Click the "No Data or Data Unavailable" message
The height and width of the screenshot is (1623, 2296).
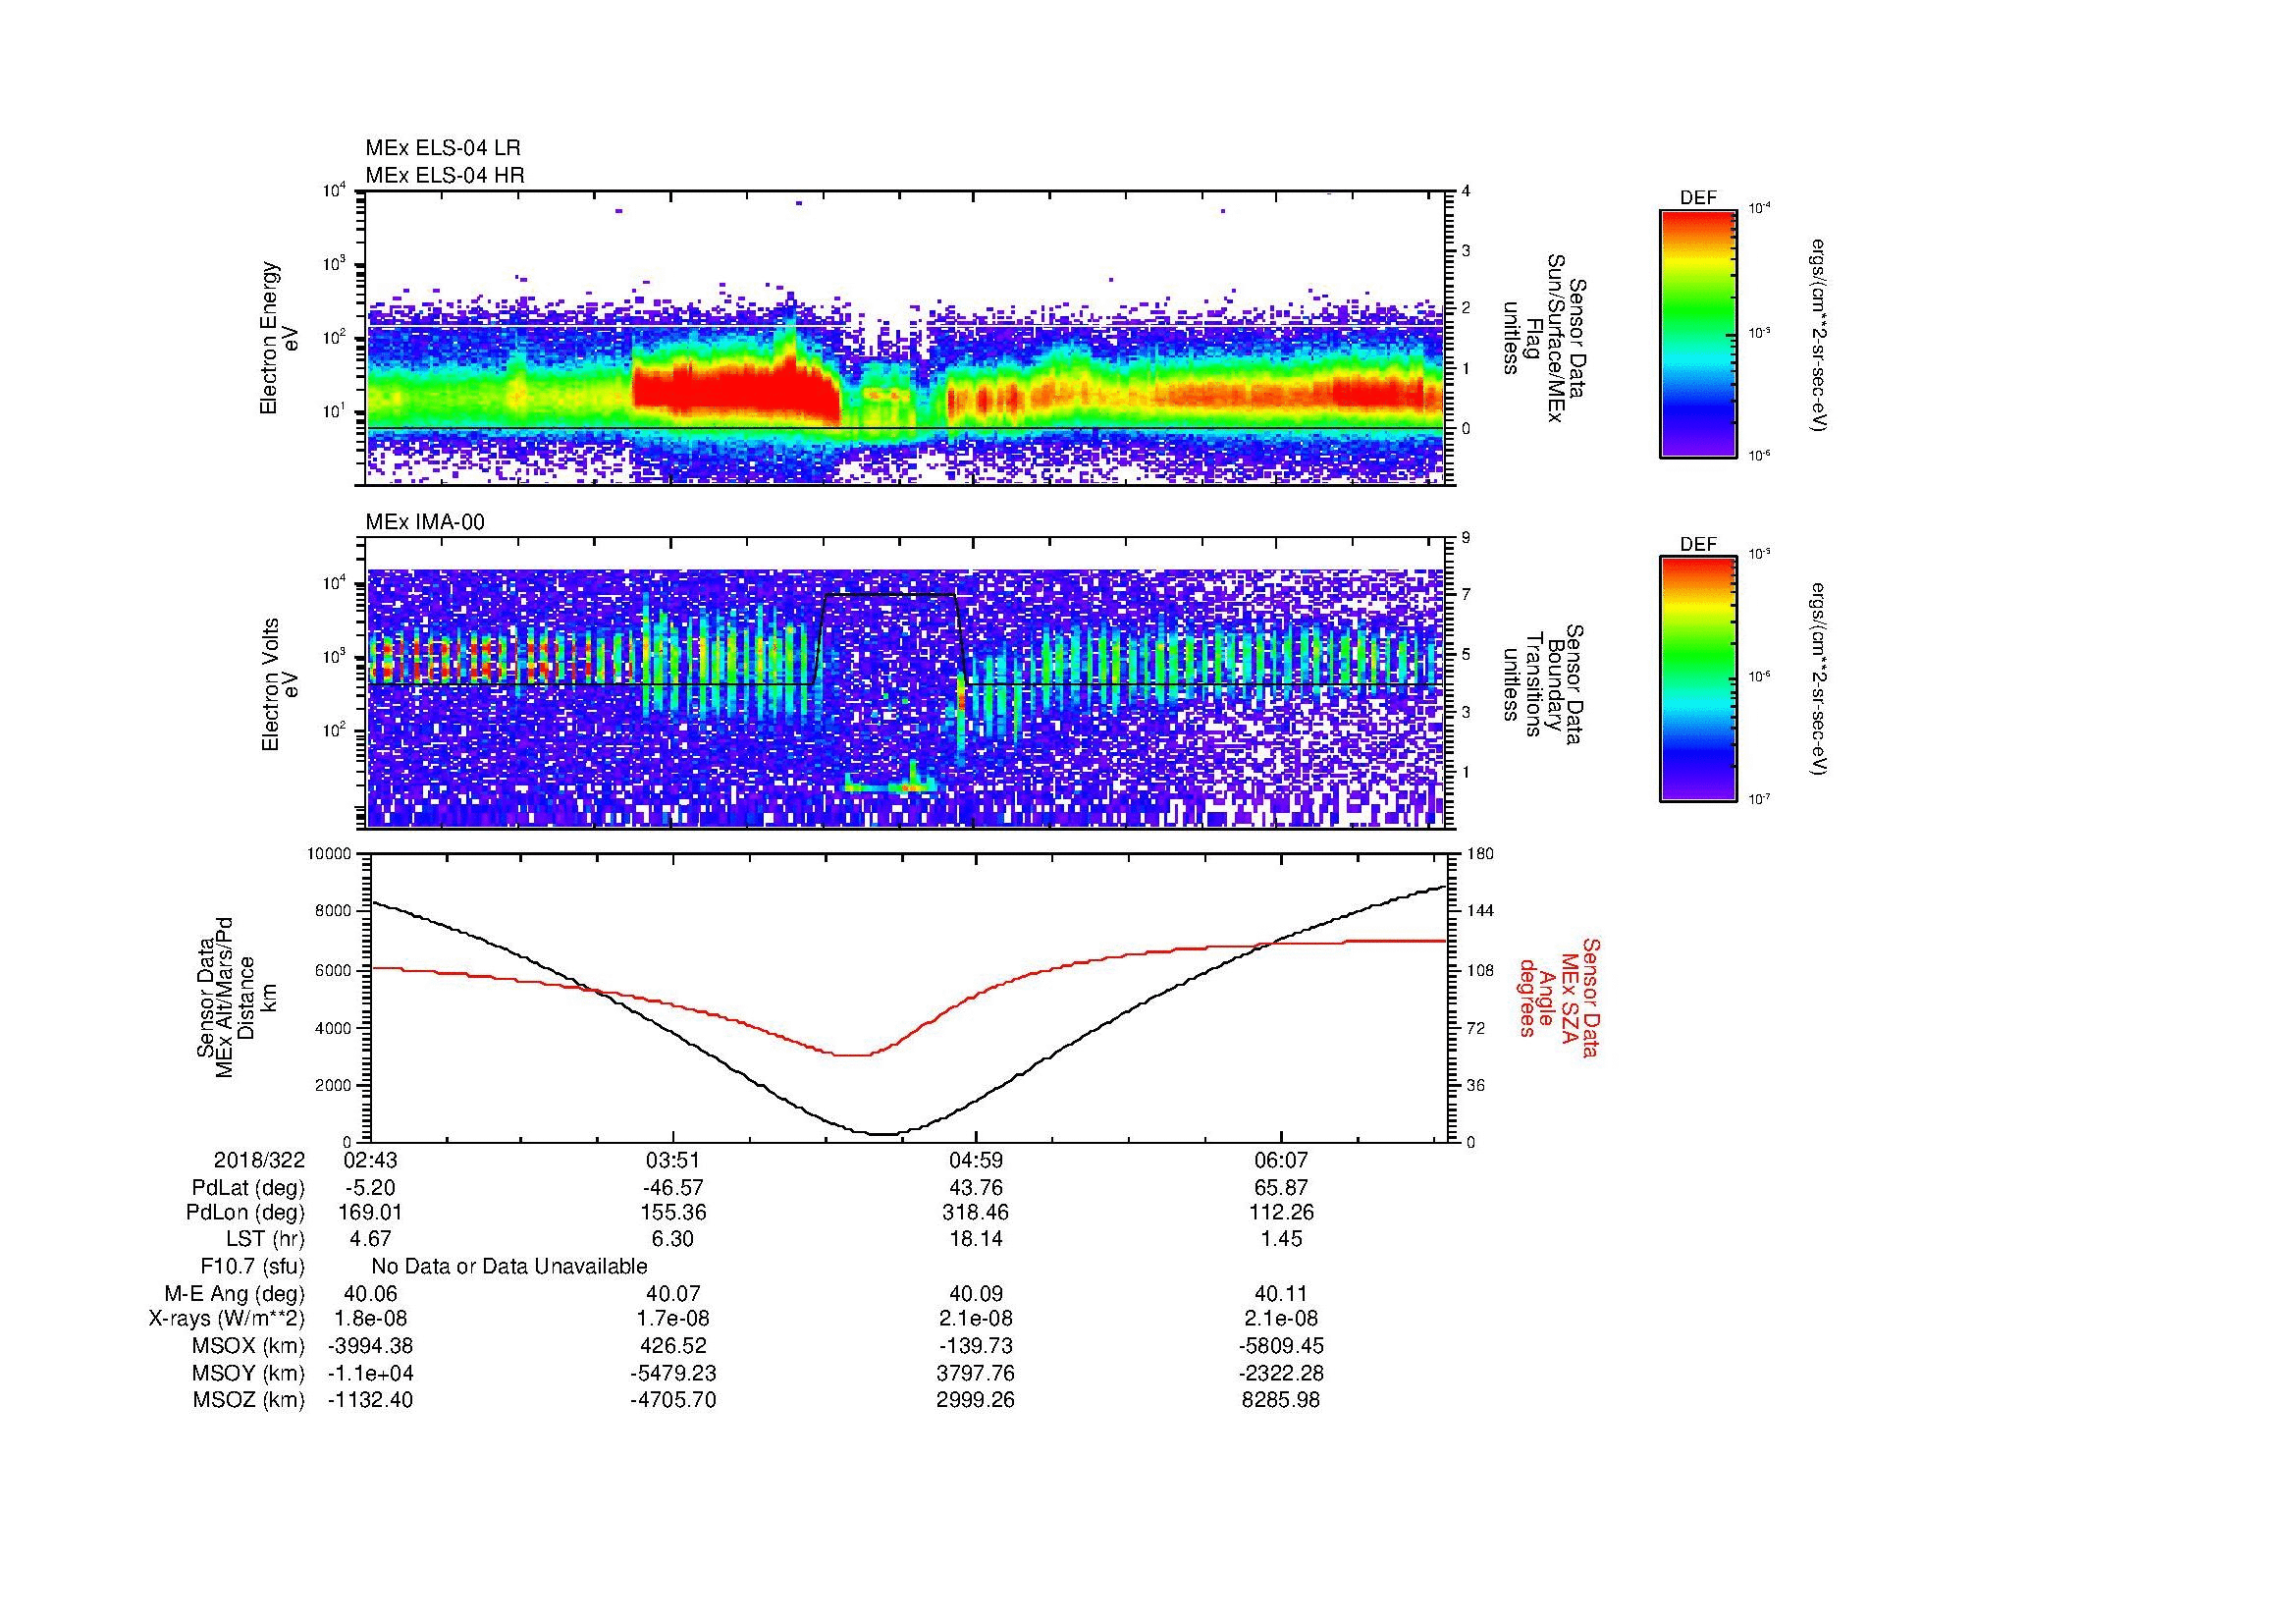(509, 1267)
